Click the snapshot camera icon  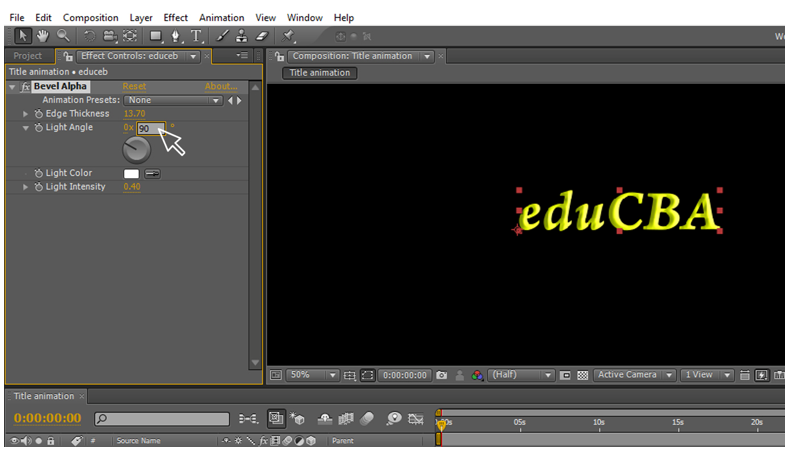tap(442, 375)
